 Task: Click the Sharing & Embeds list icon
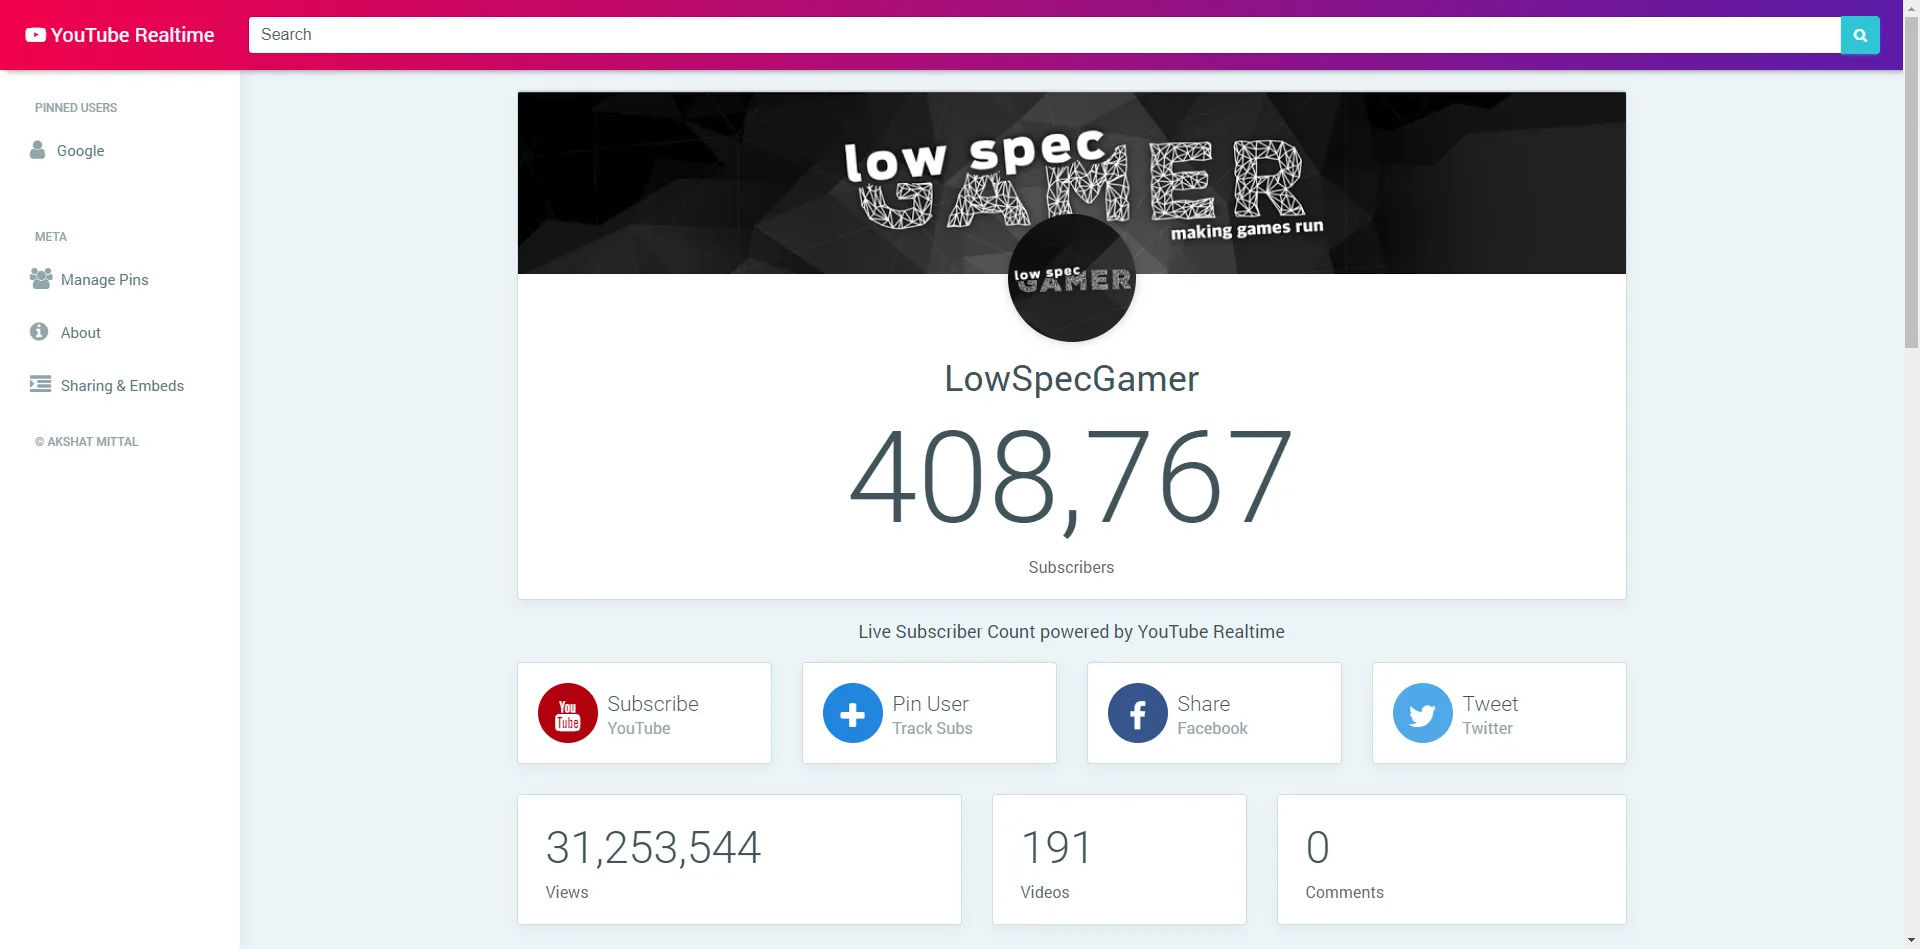tap(40, 384)
